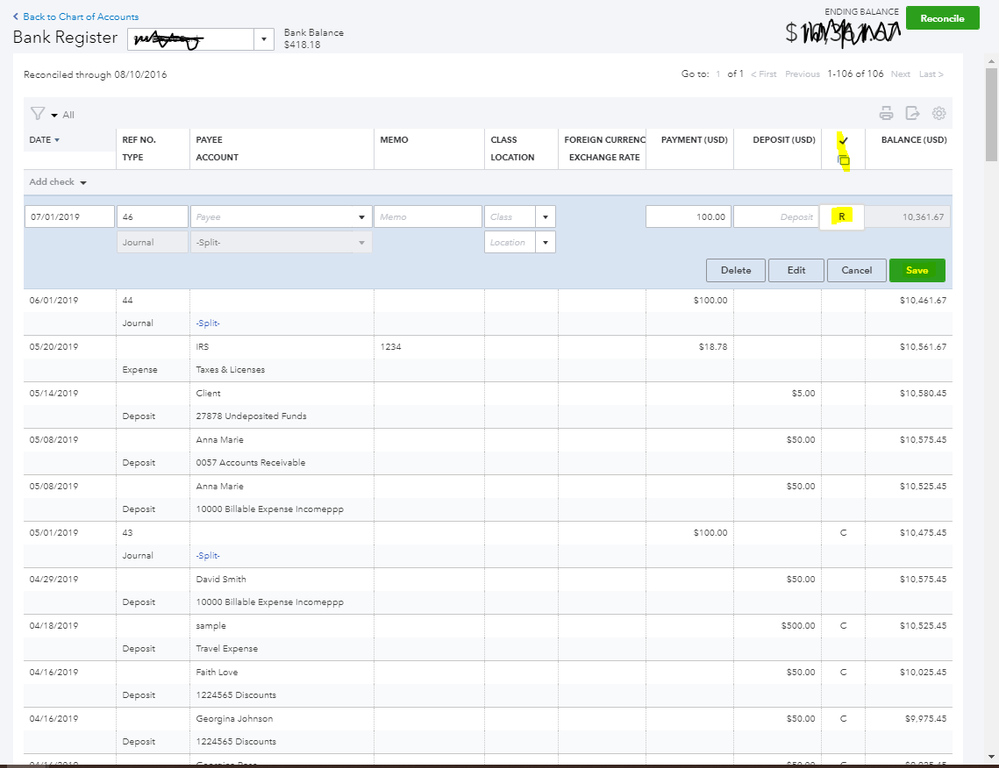This screenshot has width=999, height=768.
Task: Click the Ref No. field showing 46
Action: (152, 217)
